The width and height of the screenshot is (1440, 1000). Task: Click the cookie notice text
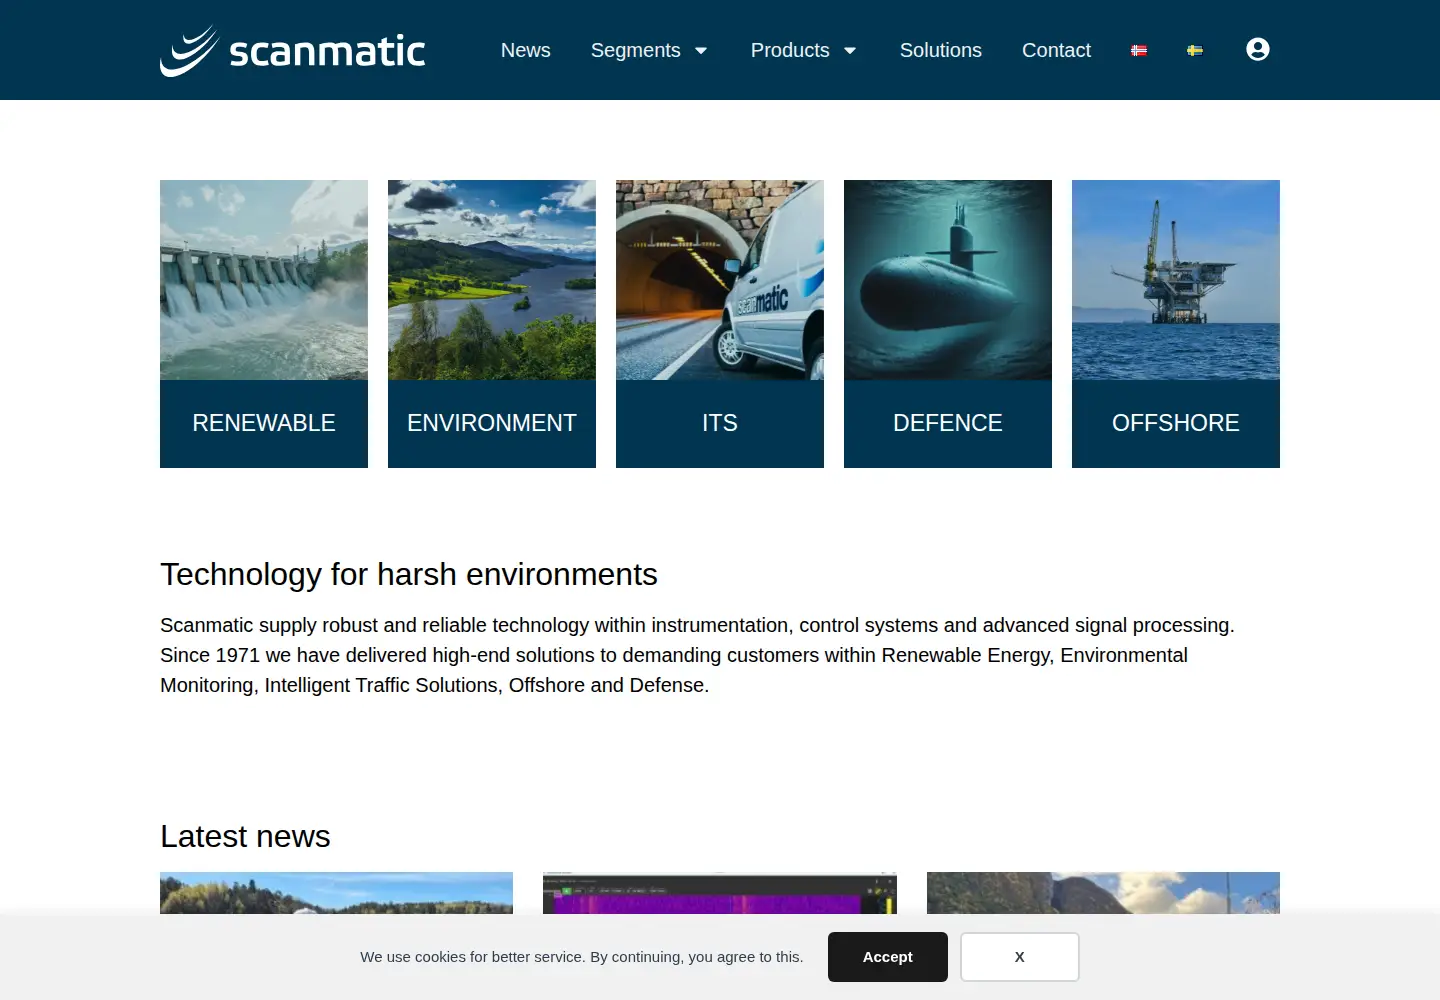[x=582, y=957]
